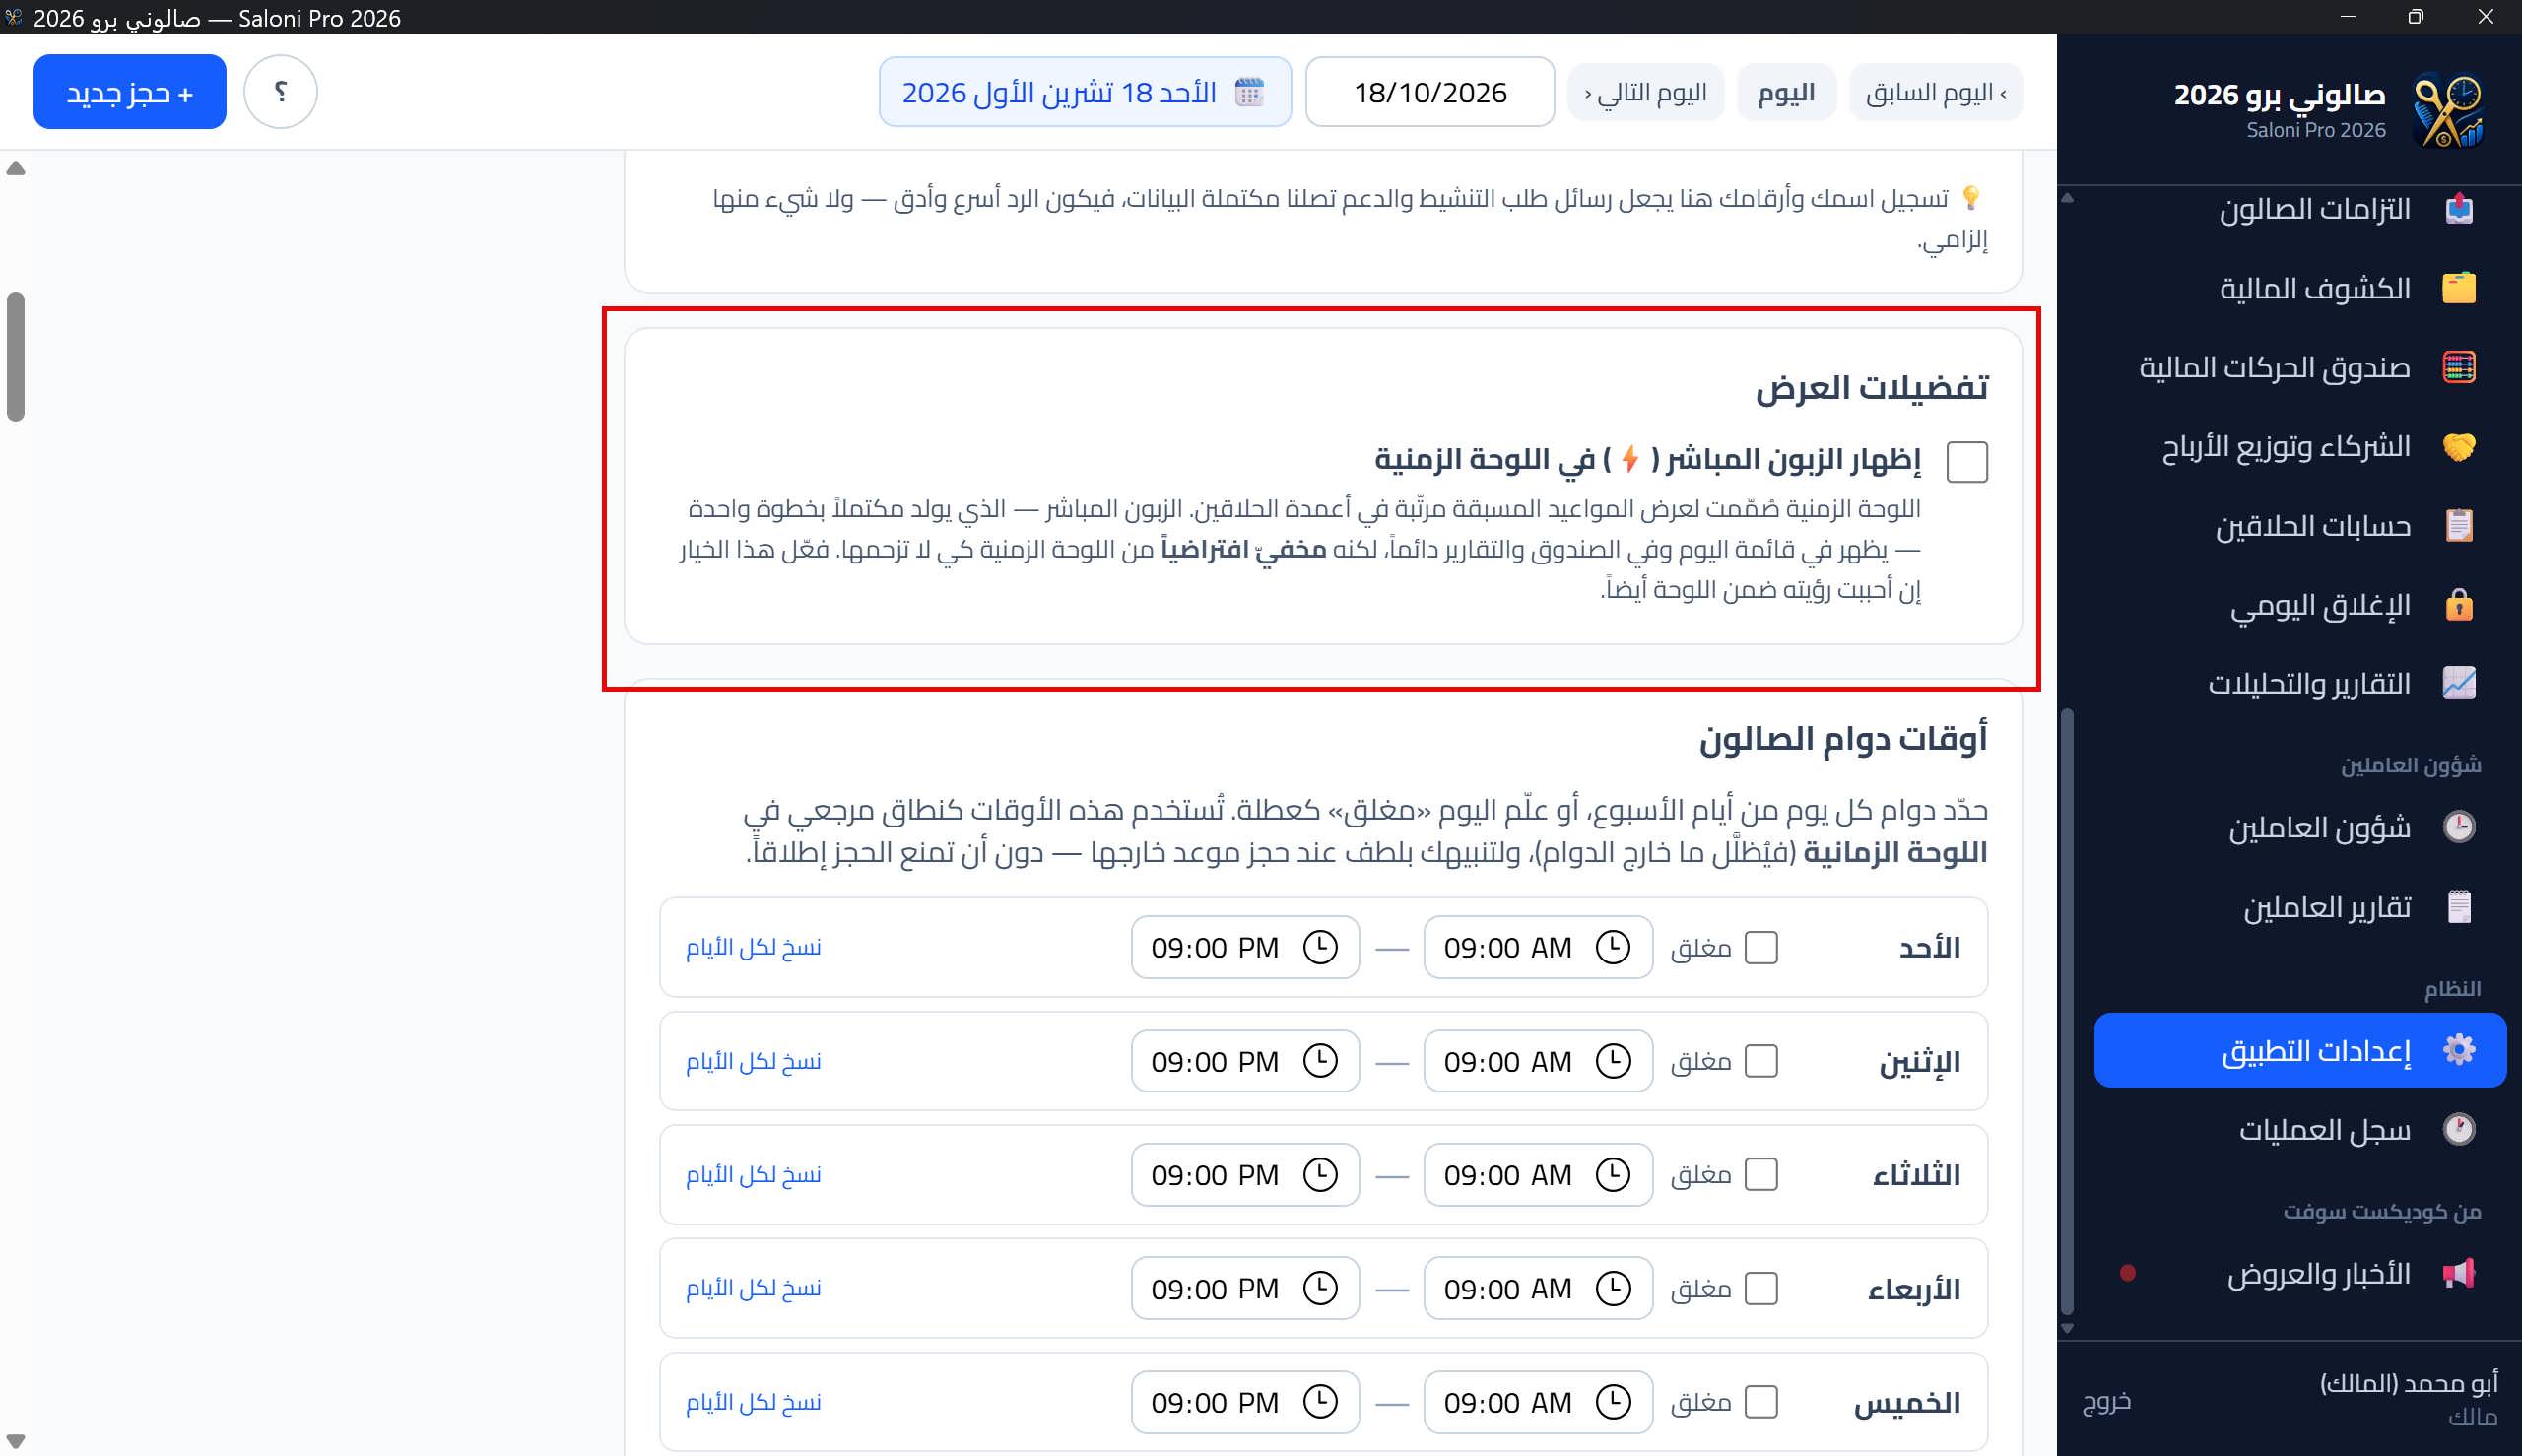Click clock icon in Tuesday's 09:00 AM field

pyautogui.click(x=1612, y=1175)
